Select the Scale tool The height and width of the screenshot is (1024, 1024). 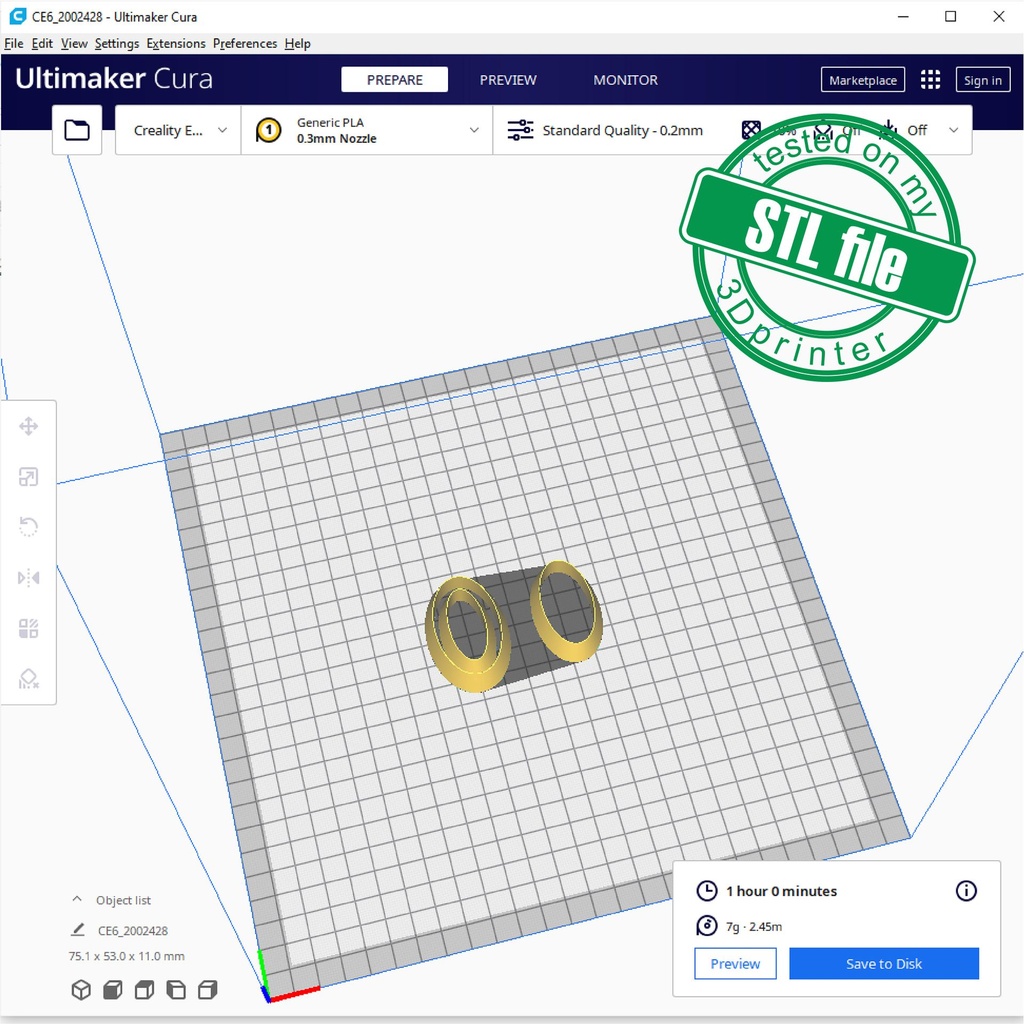(28, 477)
